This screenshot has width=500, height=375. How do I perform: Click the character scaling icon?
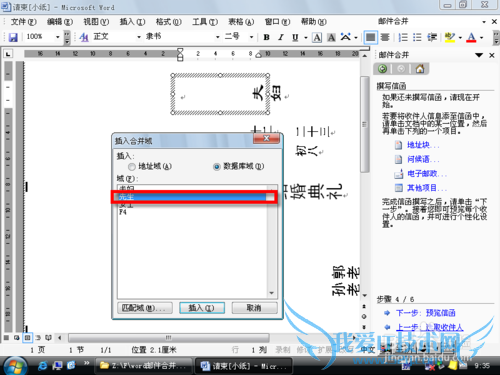click(346, 37)
